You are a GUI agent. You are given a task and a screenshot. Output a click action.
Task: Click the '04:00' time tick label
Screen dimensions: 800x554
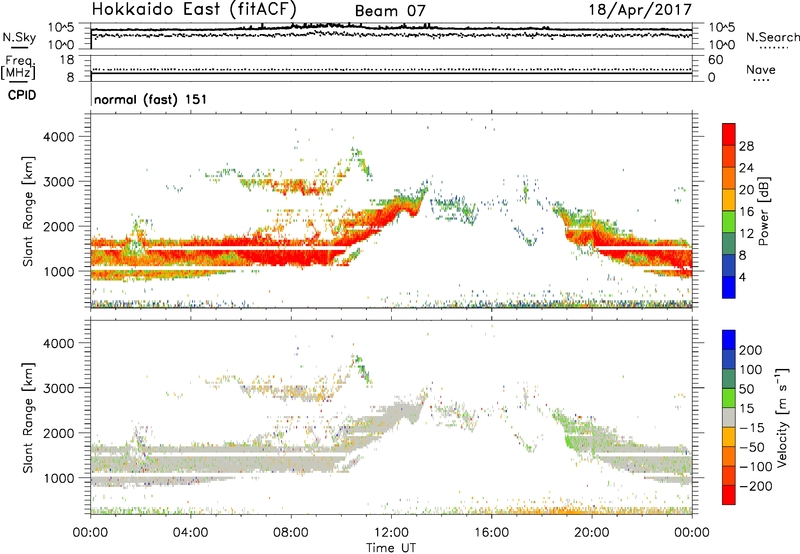pyautogui.click(x=190, y=533)
